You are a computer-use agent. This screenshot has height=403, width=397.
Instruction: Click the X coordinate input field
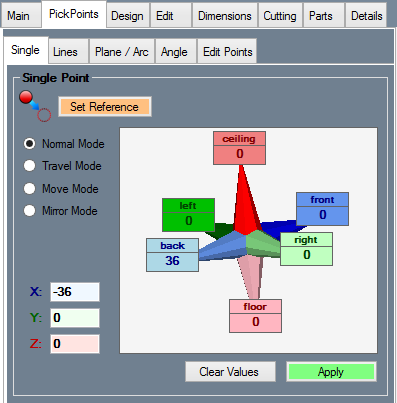tap(75, 292)
